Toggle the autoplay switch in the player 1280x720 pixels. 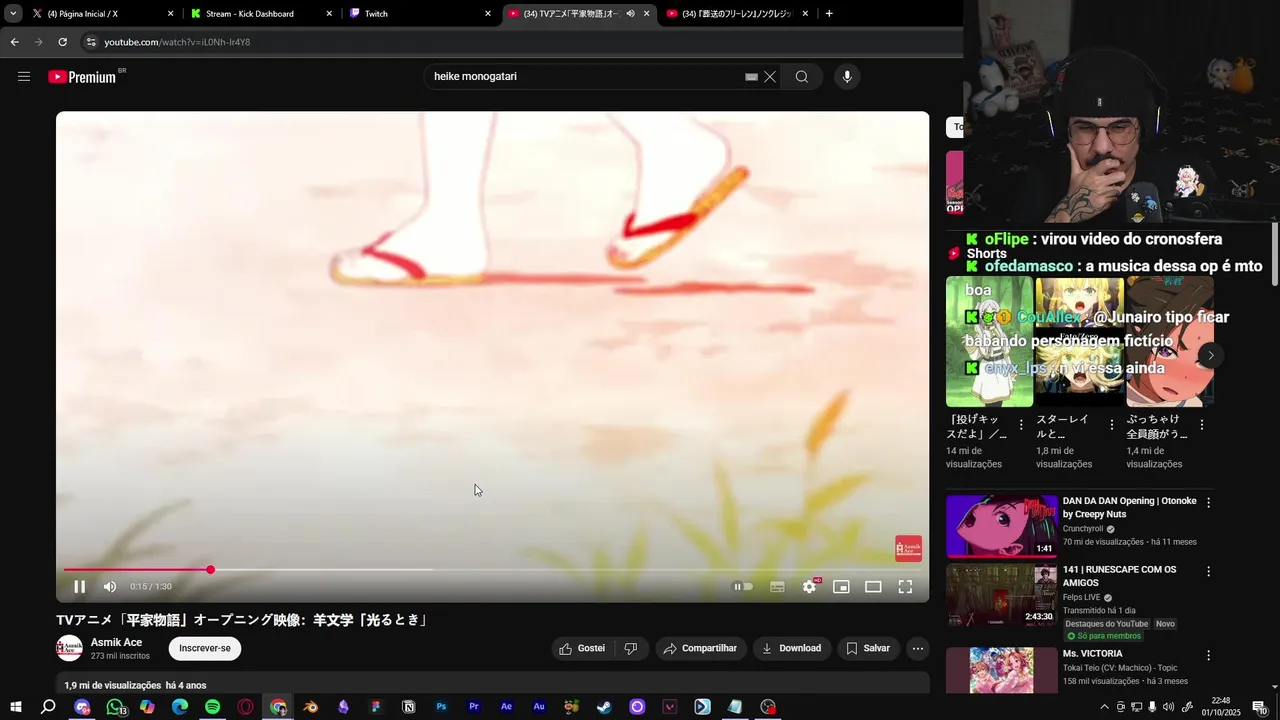coord(743,587)
